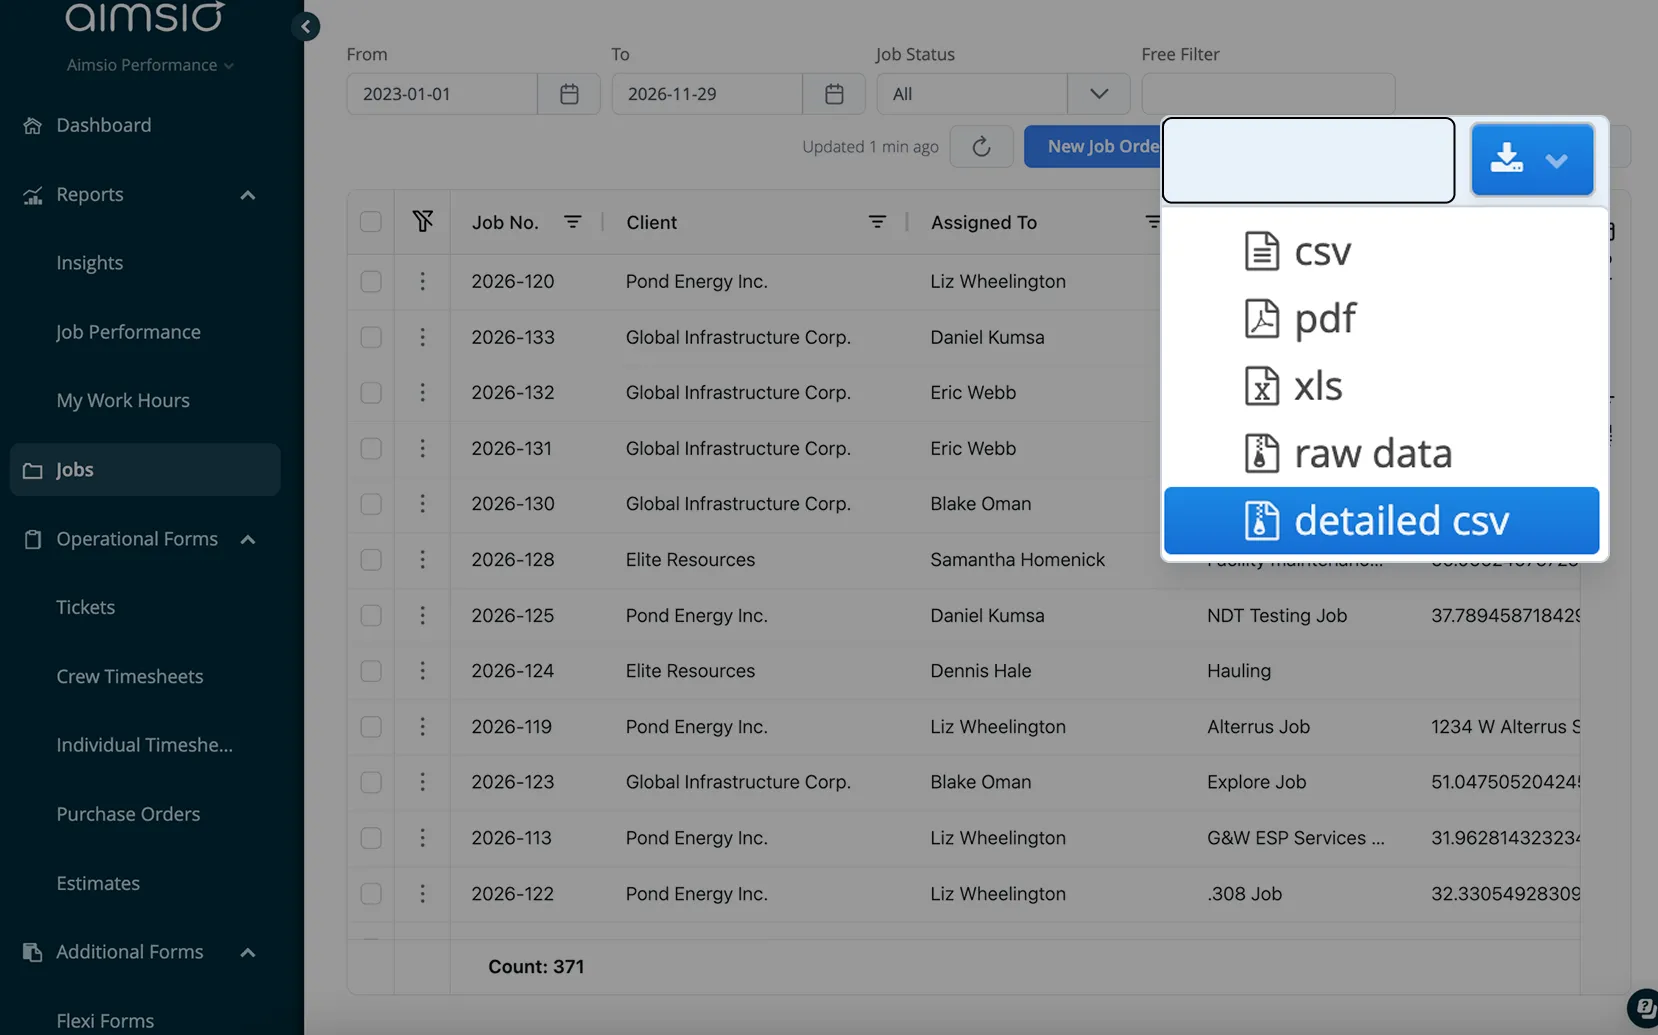Viewport: 1658px width, 1035px height.
Task: Open Crew Timesheets page
Action: [x=130, y=677]
